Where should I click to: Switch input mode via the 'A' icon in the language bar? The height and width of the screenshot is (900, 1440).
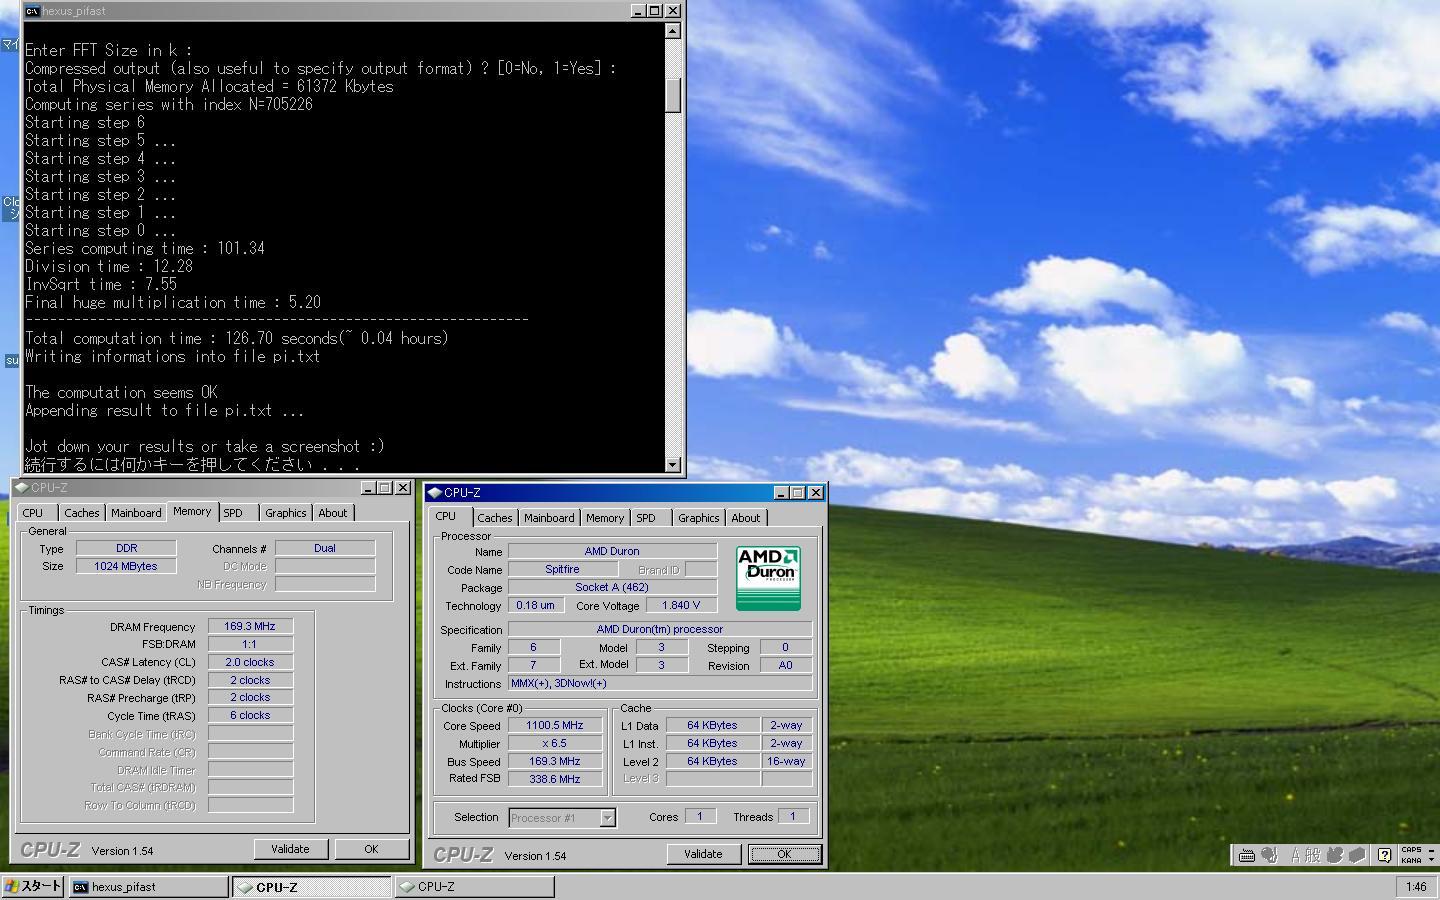click(1296, 855)
